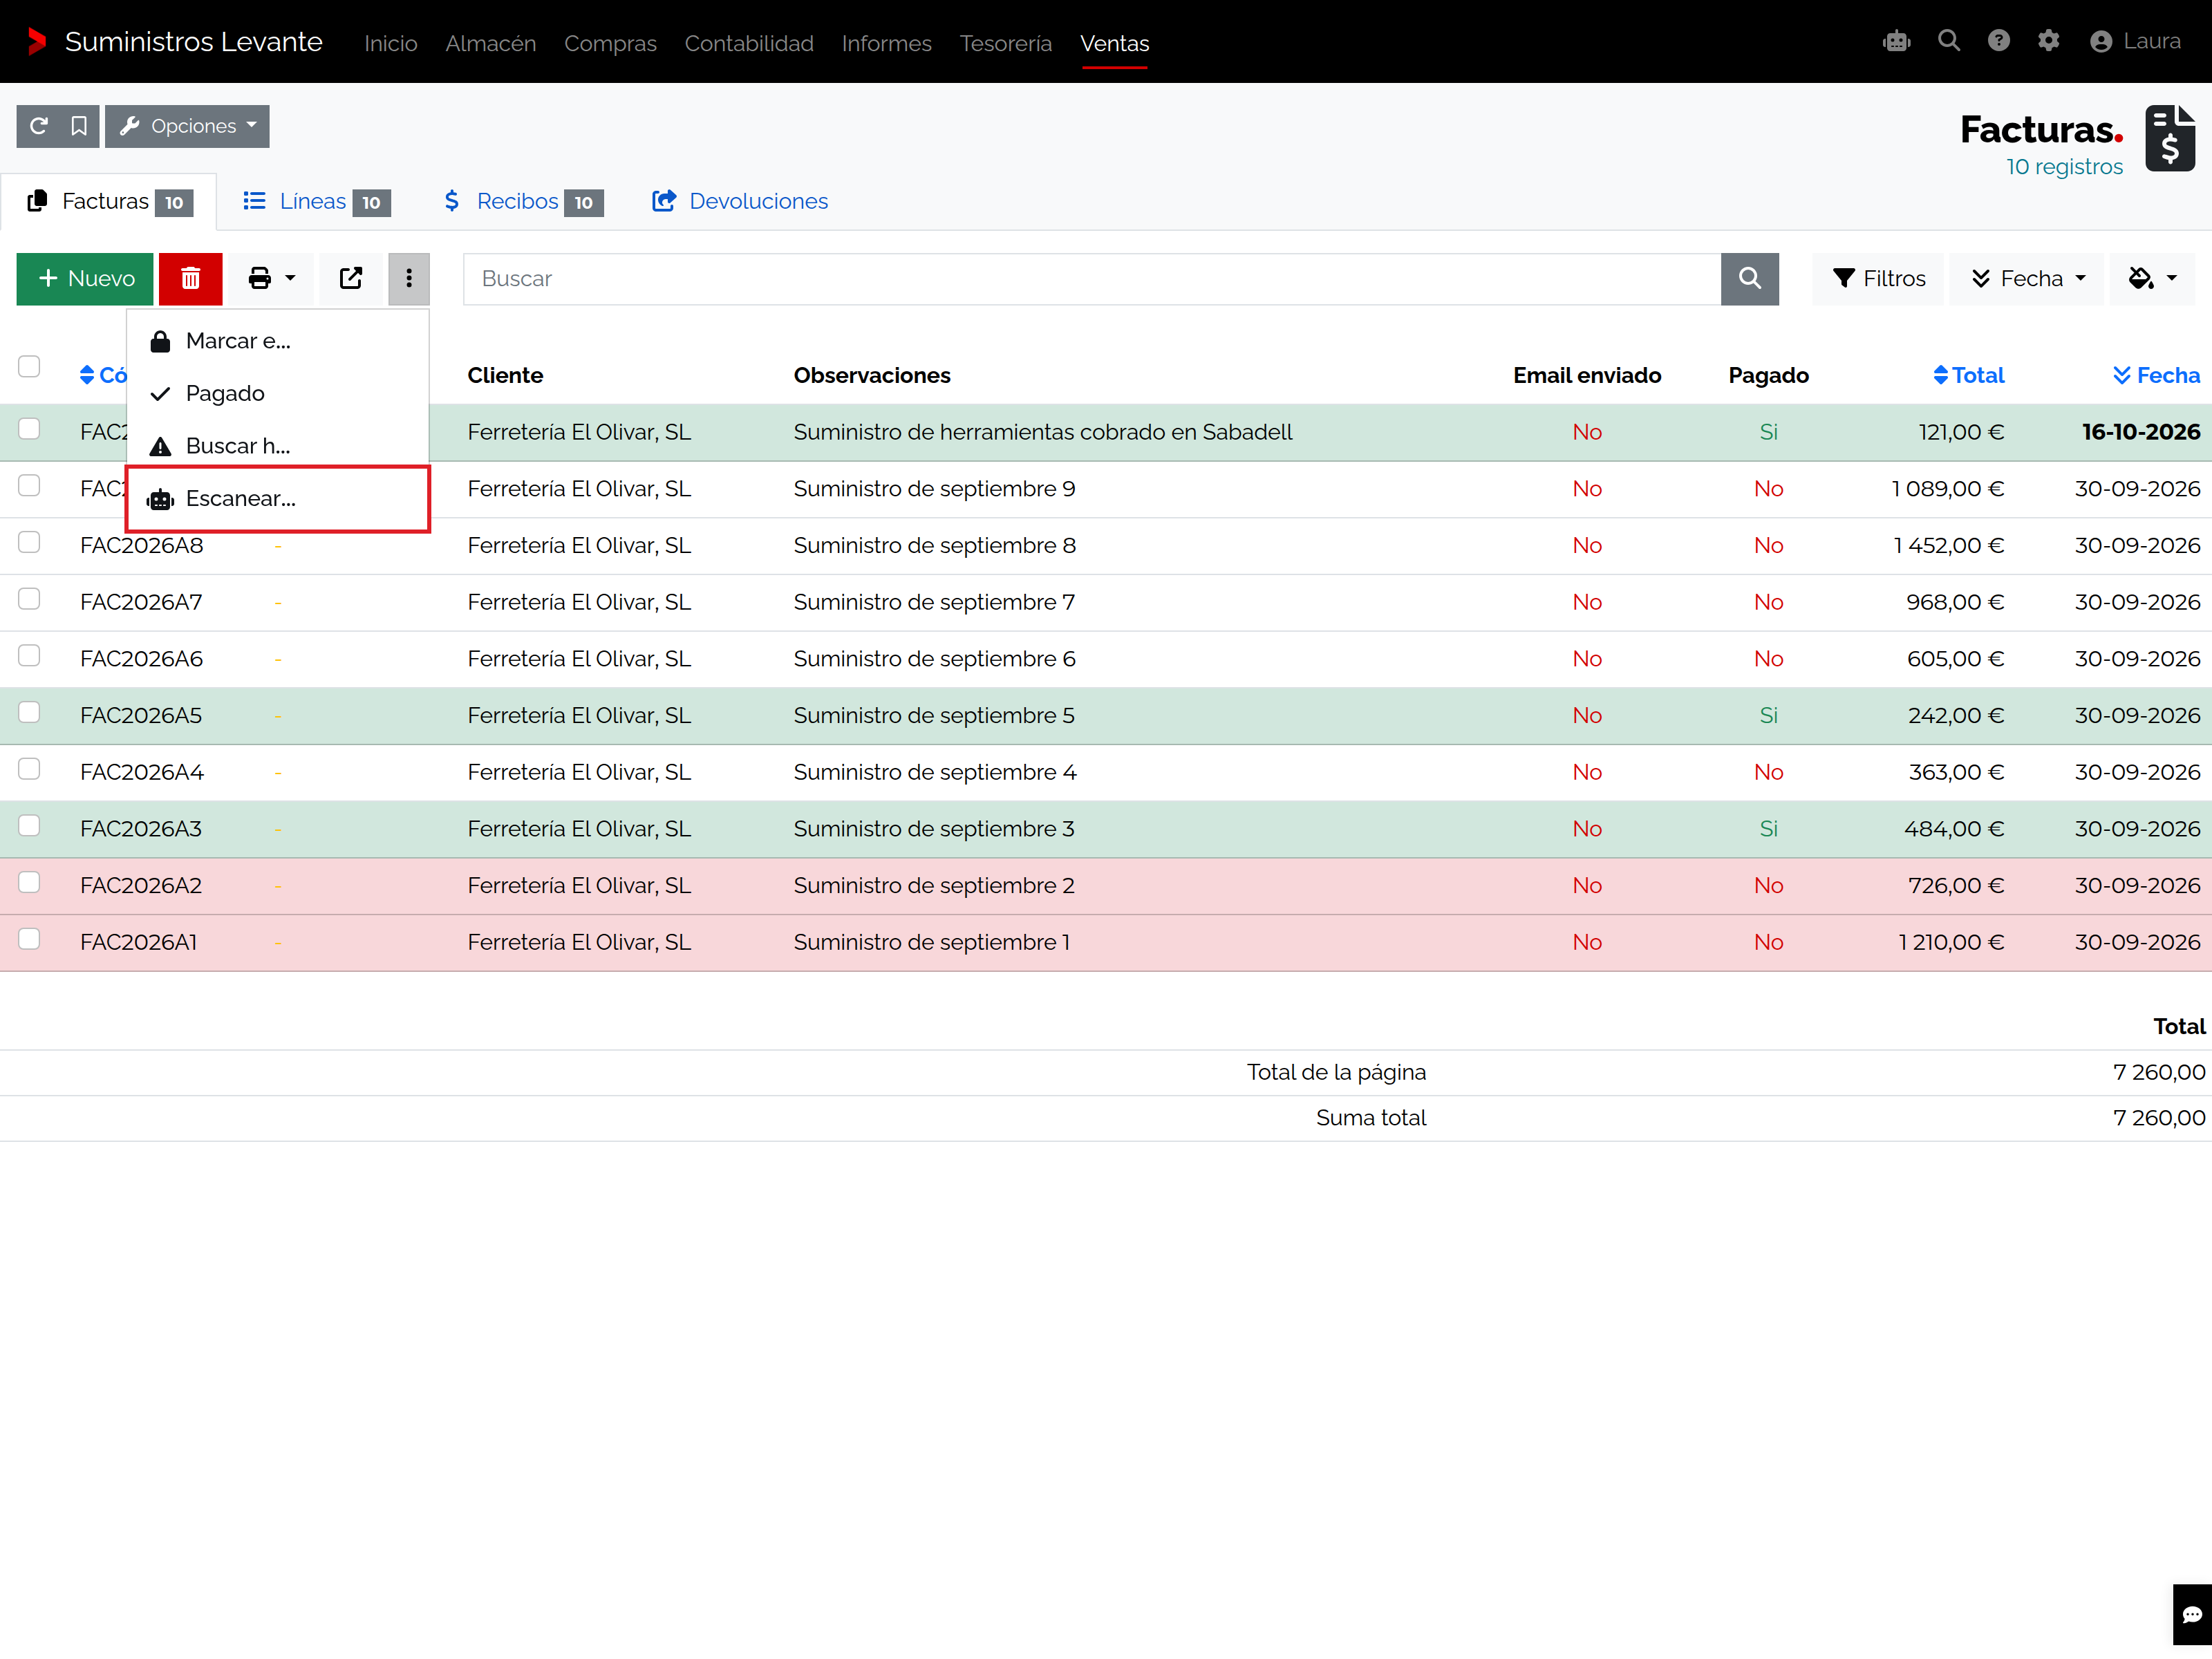Image resolution: width=2212 pixels, height=1659 pixels.
Task: Open invoice row Suministro de septiembre 6
Action: tap(1106, 659)
